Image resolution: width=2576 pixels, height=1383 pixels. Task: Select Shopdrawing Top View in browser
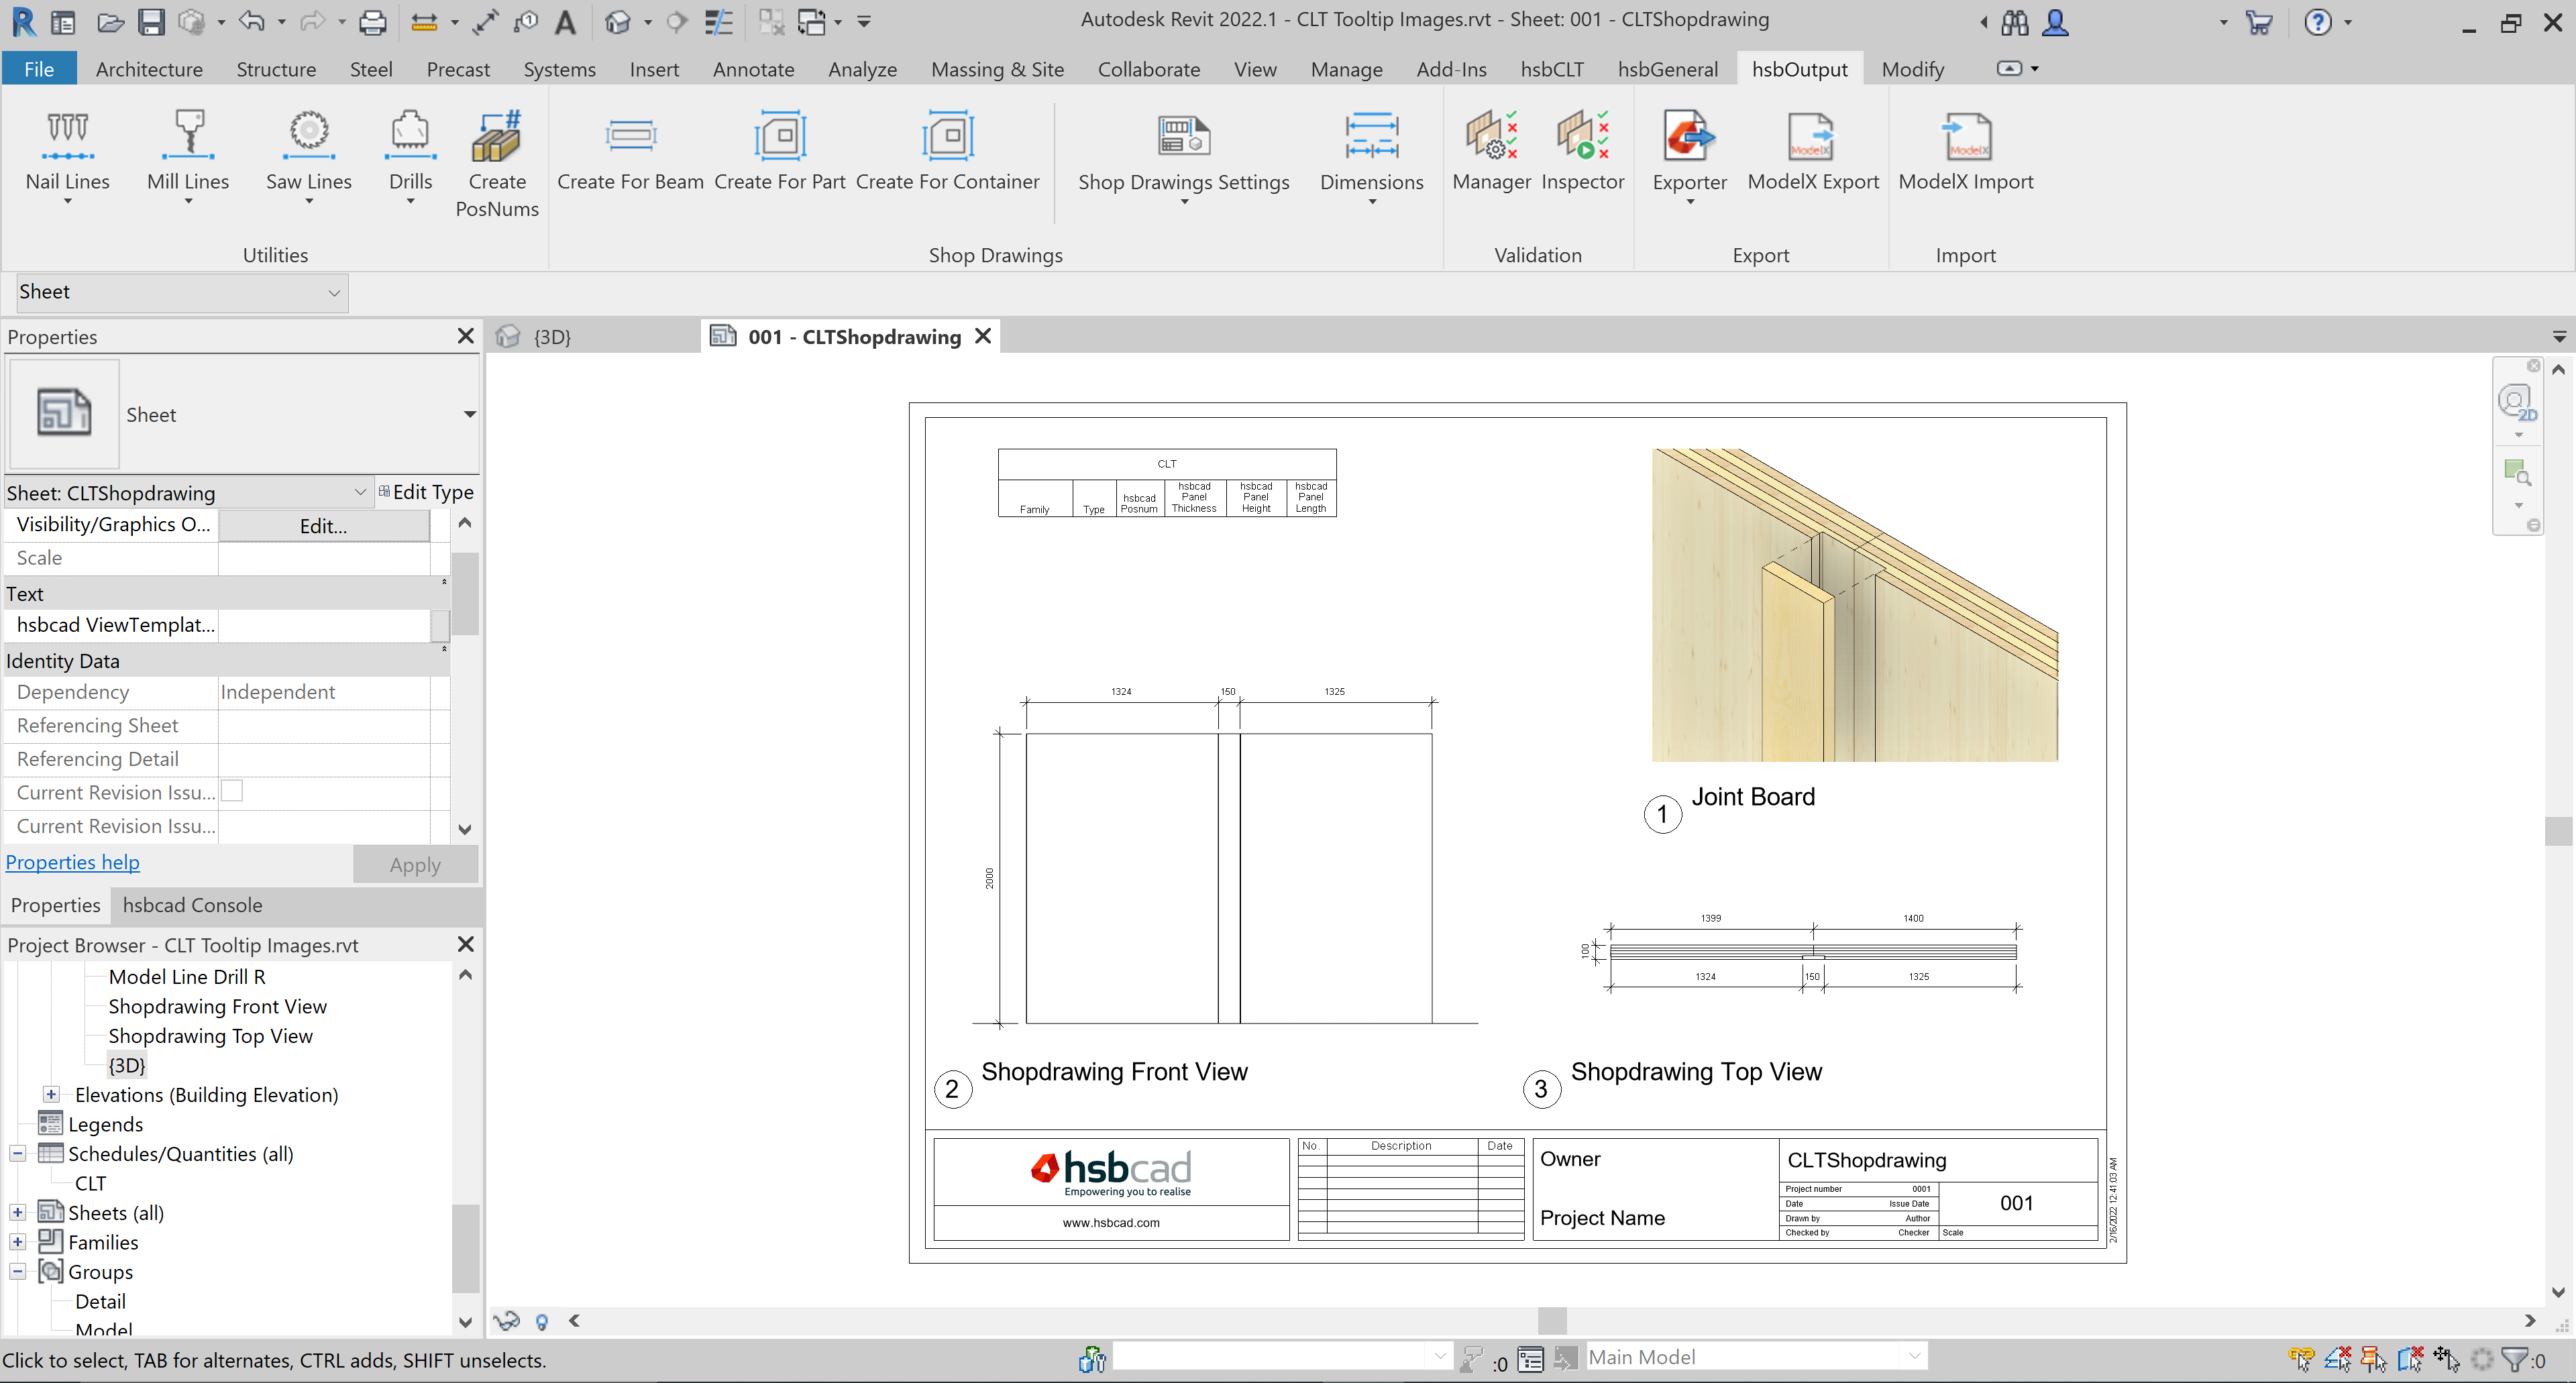(210, 1035)
